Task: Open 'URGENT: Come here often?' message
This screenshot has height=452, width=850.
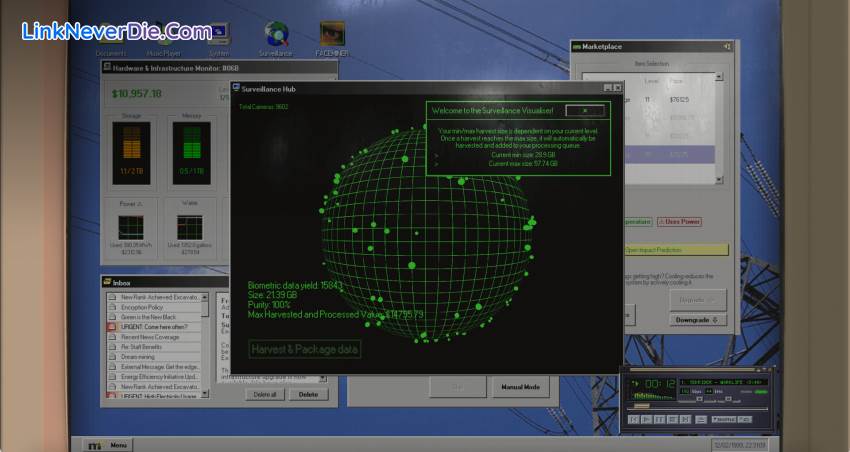Action: click(154, 327)
